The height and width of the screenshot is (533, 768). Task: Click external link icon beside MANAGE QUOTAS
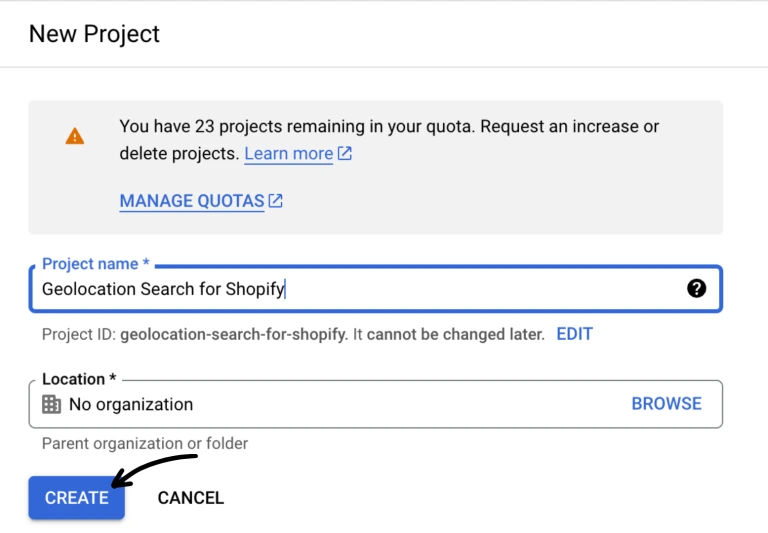pos(276,201)
